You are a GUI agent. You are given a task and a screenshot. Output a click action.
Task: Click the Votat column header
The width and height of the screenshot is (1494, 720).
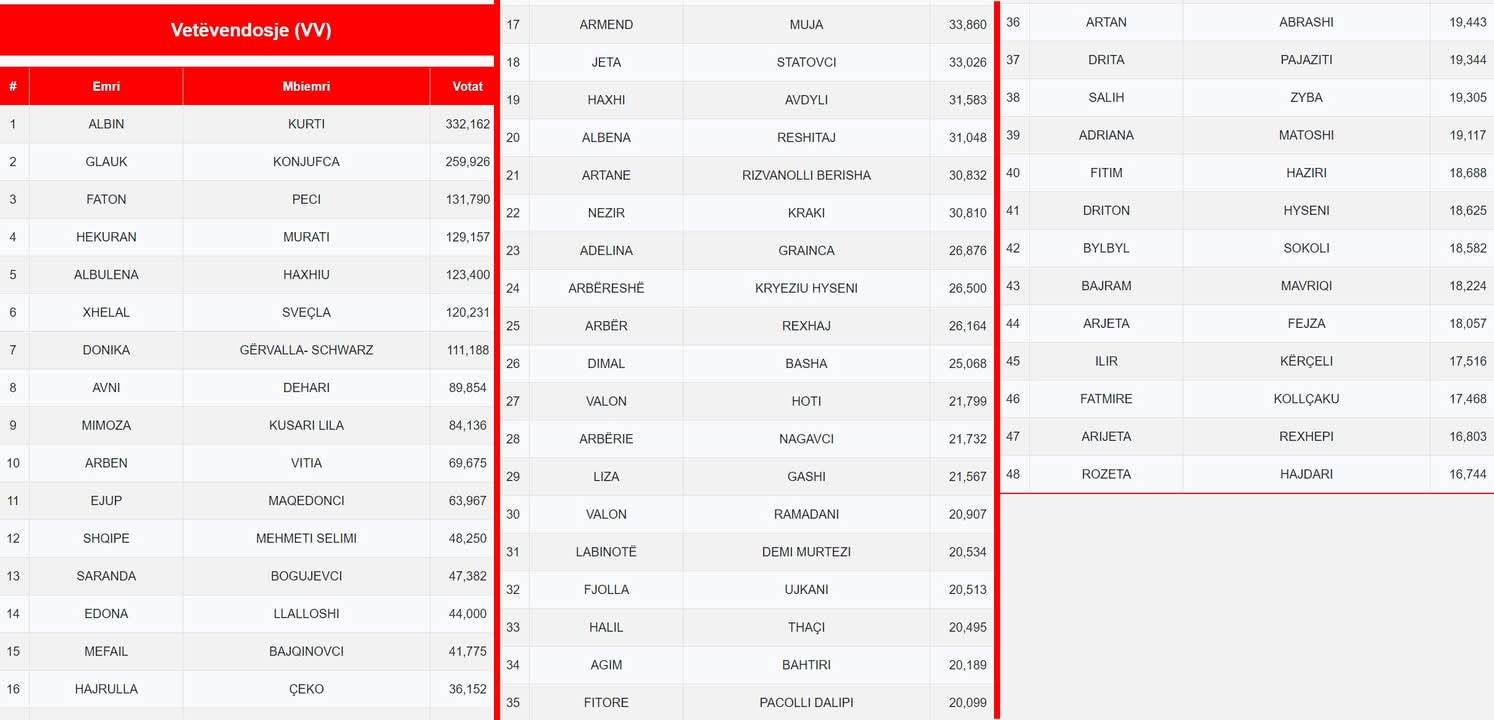[467, 86]
